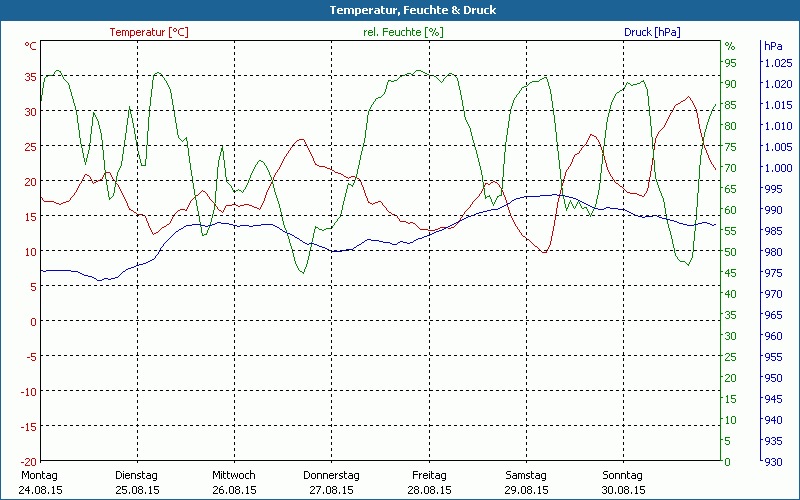800x500 pixels.
Task: Click the chart title "Temperatur, Feuchte & Druck"
Action: click(413, 10)
